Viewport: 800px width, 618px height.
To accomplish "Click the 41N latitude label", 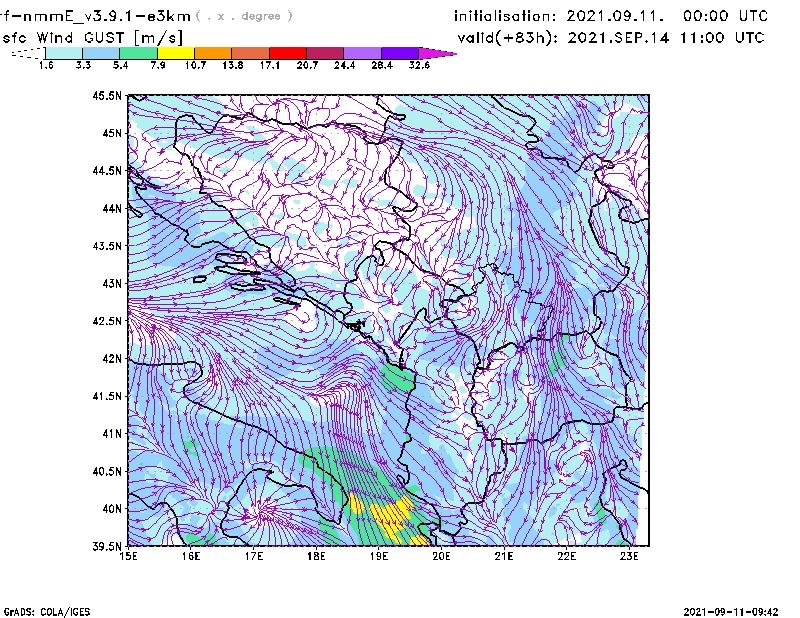I will tap(112, 434).
